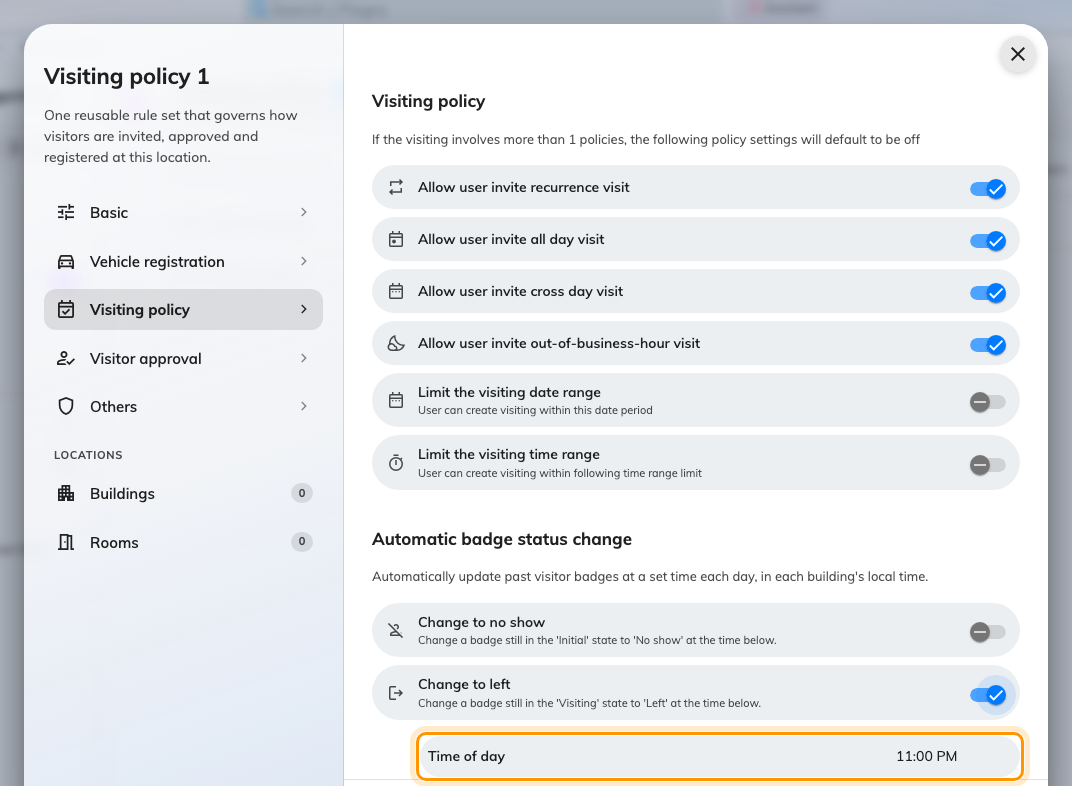The height and width of the screenshot is (786, 1072).
Task: Expand the Visitor approval chevron
Action: coord(304,359)
